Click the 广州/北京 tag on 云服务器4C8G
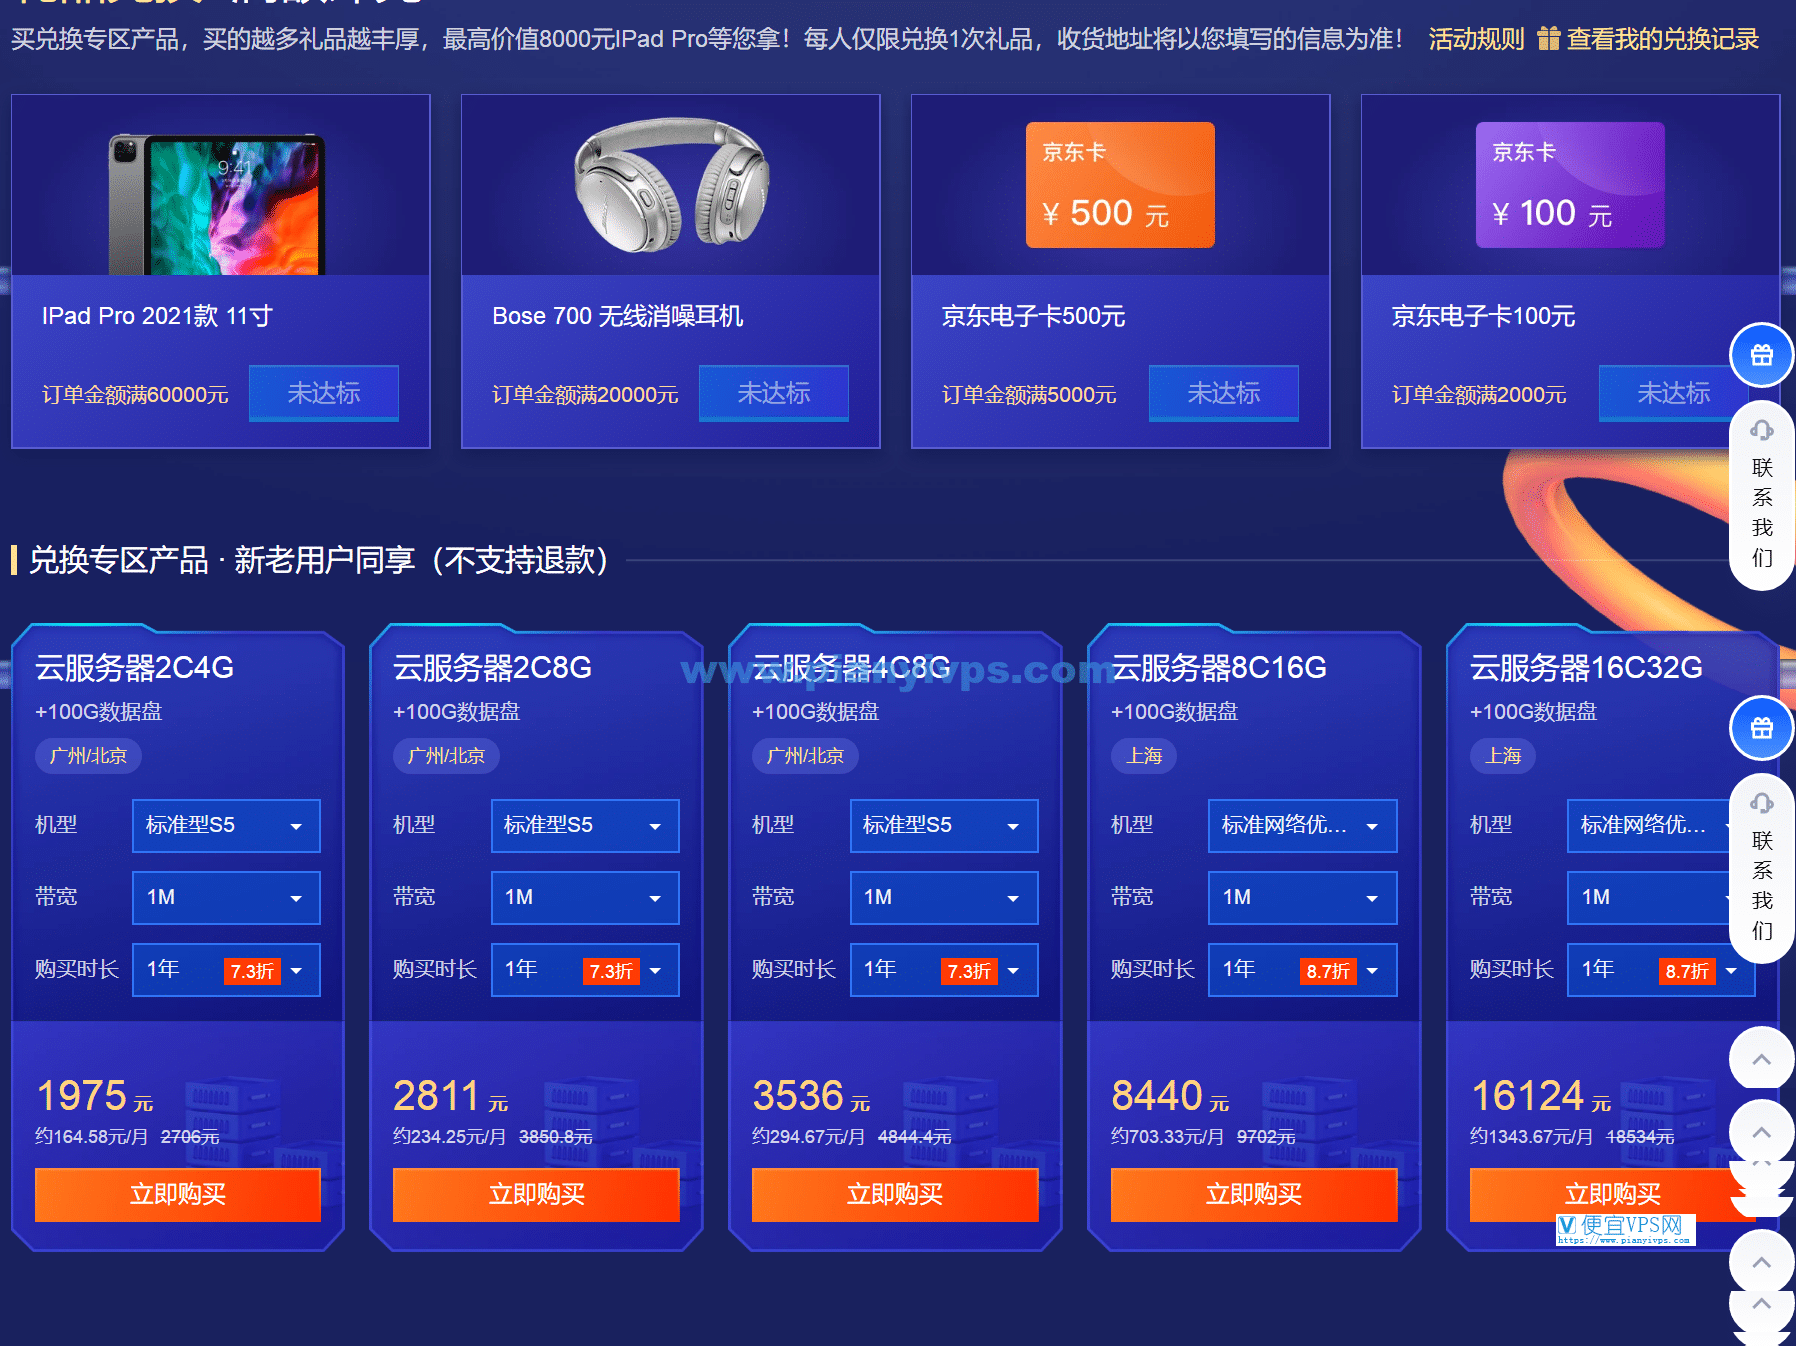The width and height of the screenshot is (1796, 1346). 805,756
